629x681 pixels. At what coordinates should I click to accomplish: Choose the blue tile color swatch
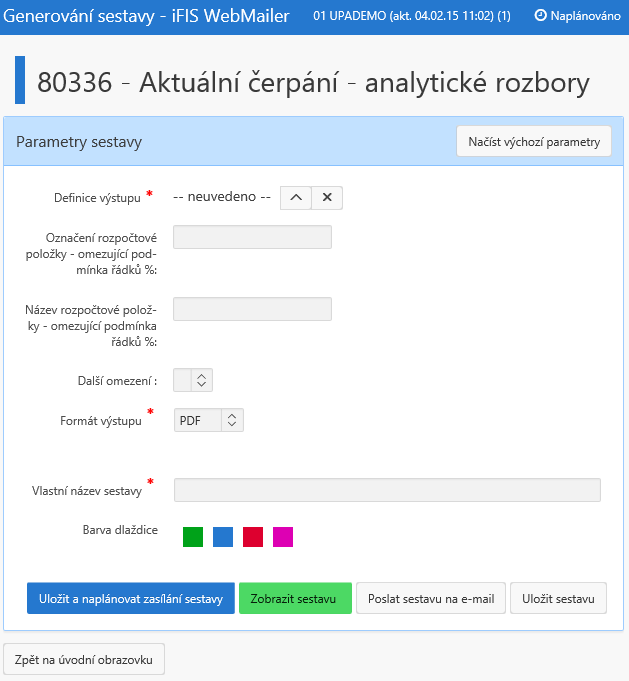tap(223, 537)
